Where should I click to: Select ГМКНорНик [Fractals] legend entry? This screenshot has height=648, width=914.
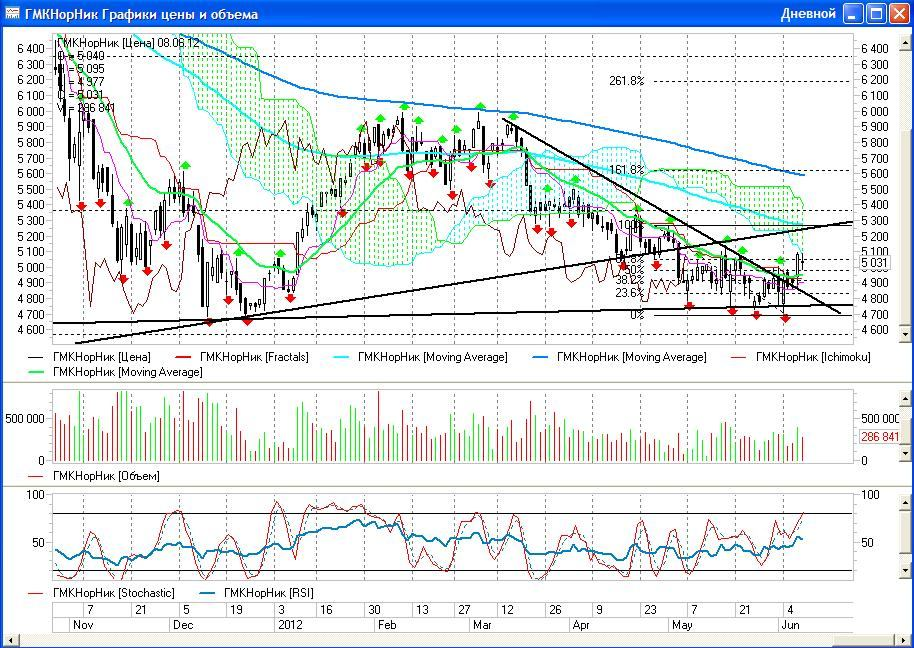254,357
